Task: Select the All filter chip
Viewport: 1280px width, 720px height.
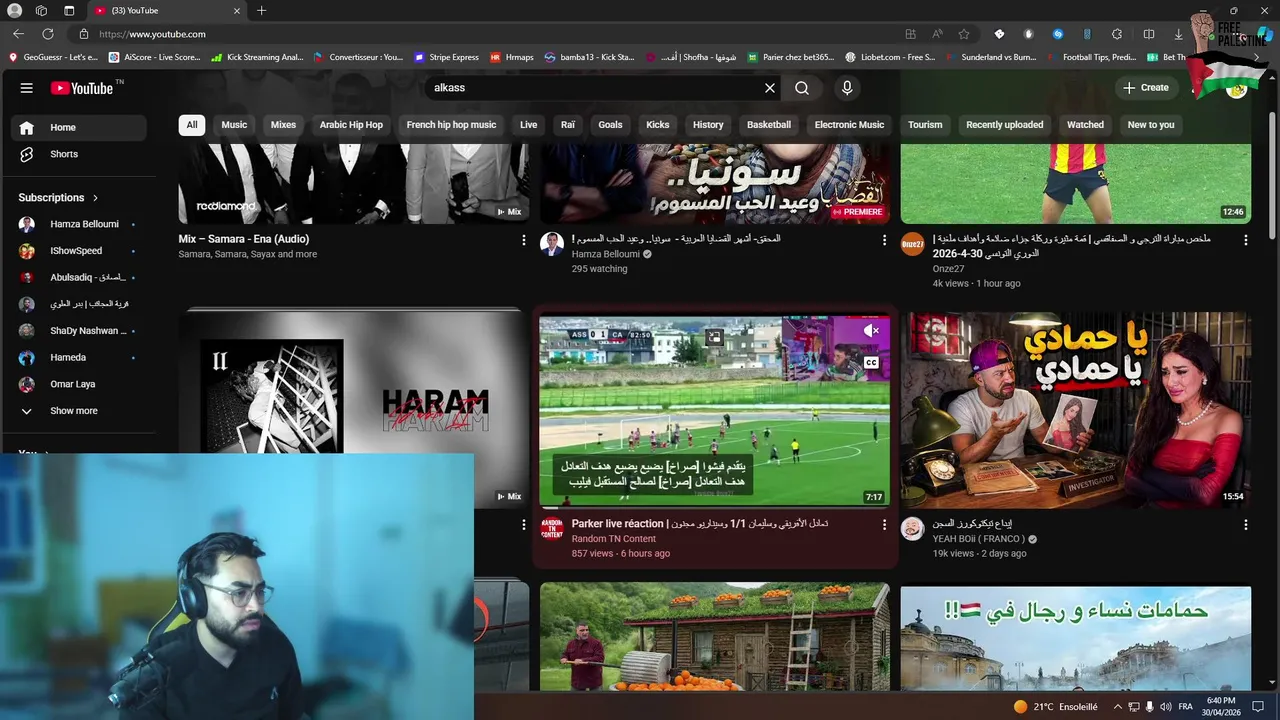Action: [x=192, y=125]
